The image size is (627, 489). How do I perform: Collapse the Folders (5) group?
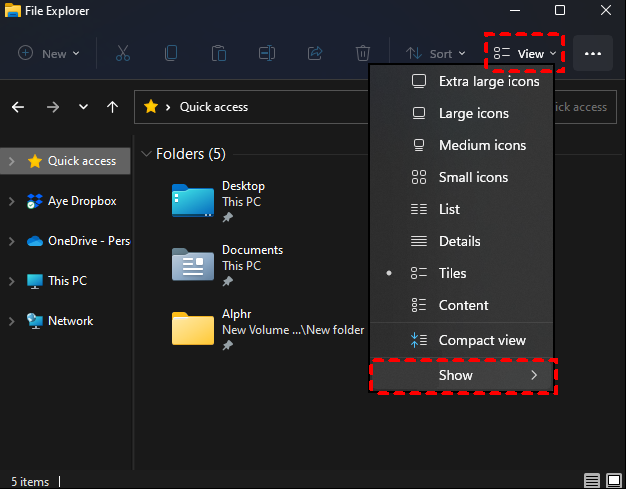click(146, 154)
